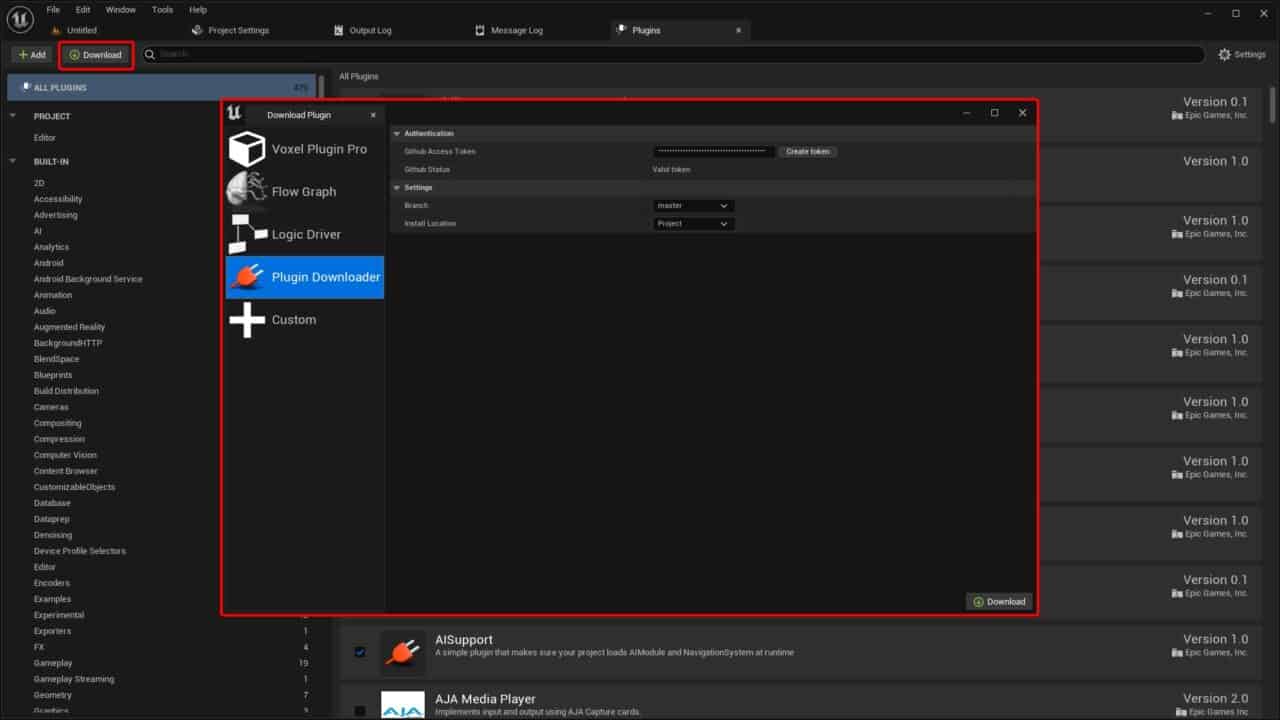The height and width of the screenshot is (720, 1280).
Task: Select the Accessibility category
Action: 58,199
